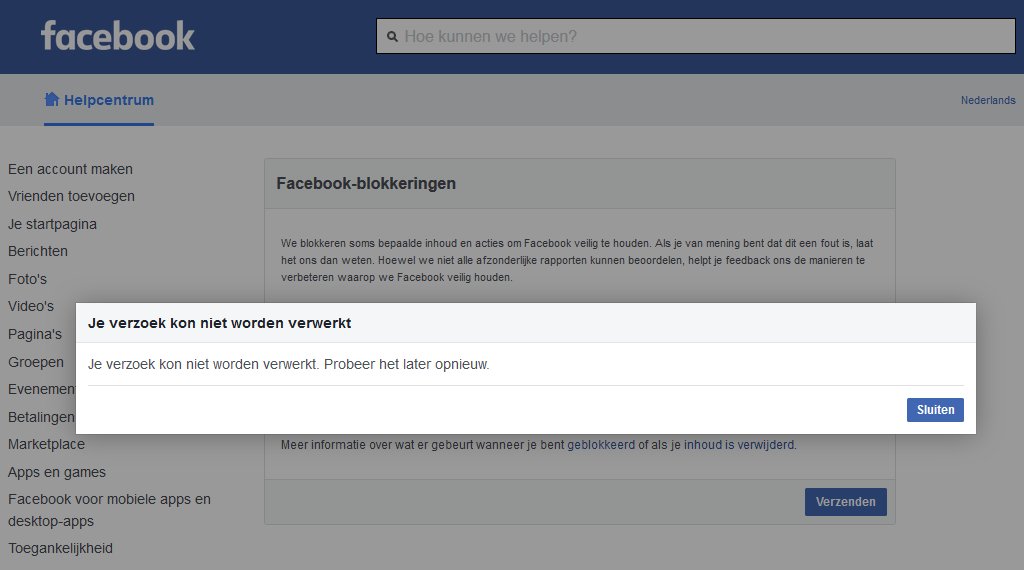Open 'Facebook voor mobiele apps en desktop-apps'
1024x570 pixels.
[109, 510]
